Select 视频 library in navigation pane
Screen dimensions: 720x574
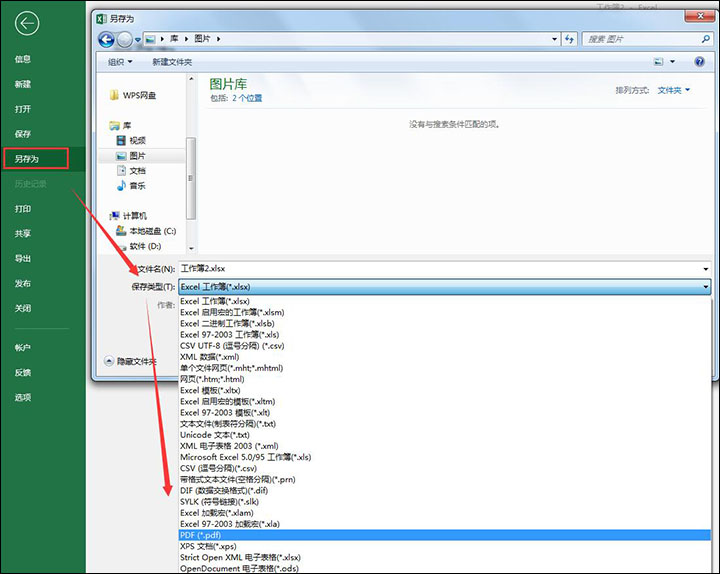[131, 141]
